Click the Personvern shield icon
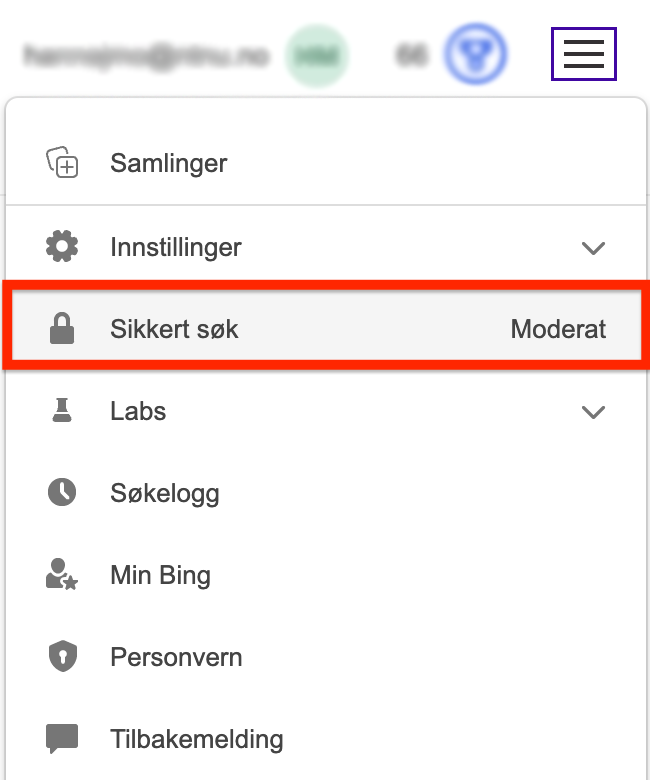This screenshot has width=650, height=780. tap(63, 657)
